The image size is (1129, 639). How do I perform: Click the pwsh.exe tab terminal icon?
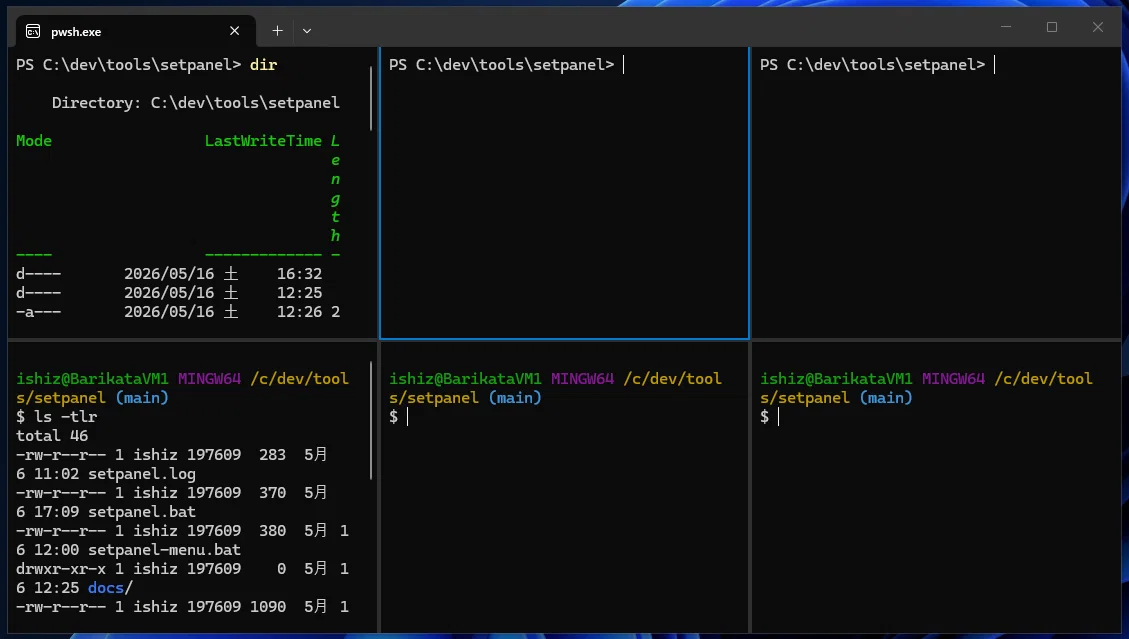[33, 31]
